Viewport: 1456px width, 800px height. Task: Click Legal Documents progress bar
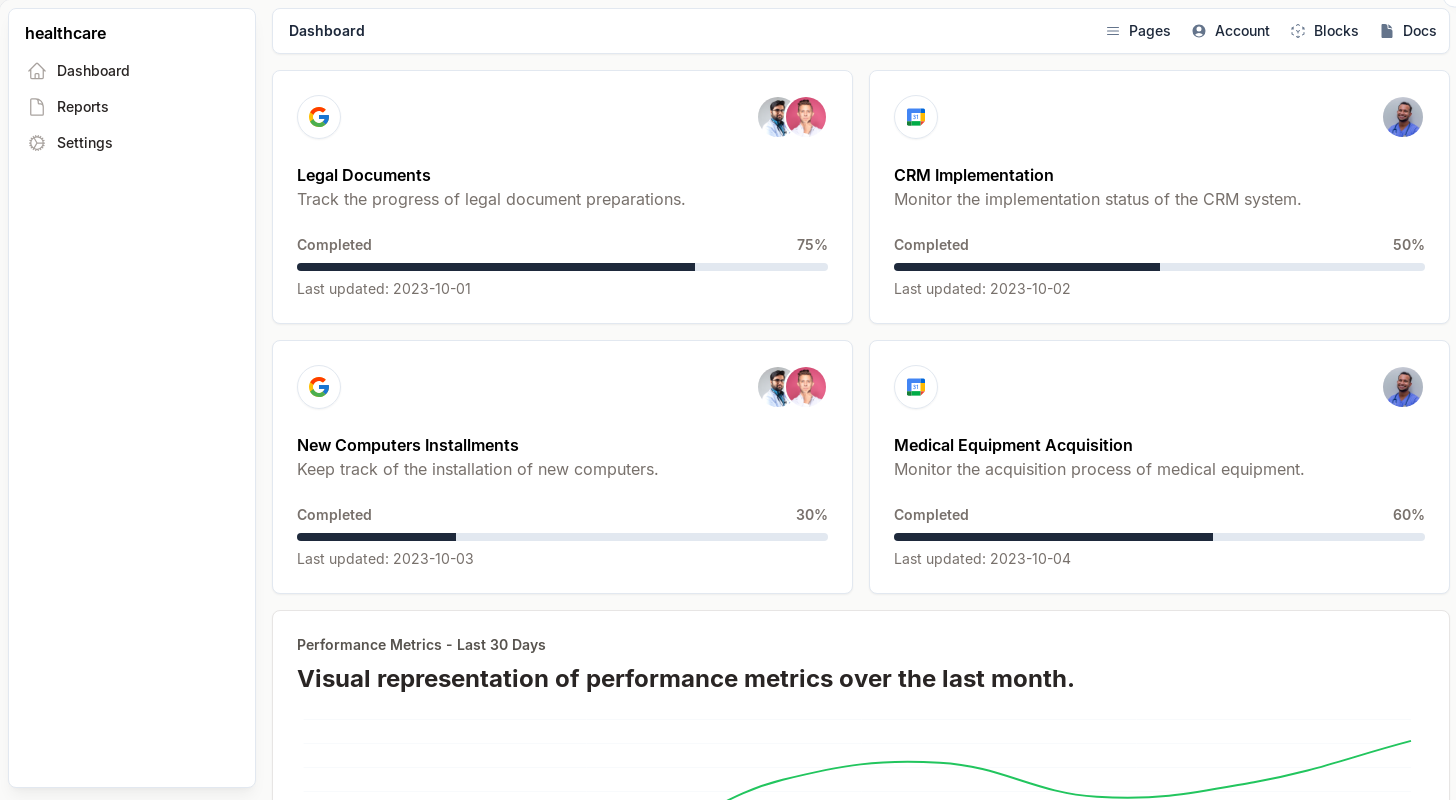click(x=562, y=267)
